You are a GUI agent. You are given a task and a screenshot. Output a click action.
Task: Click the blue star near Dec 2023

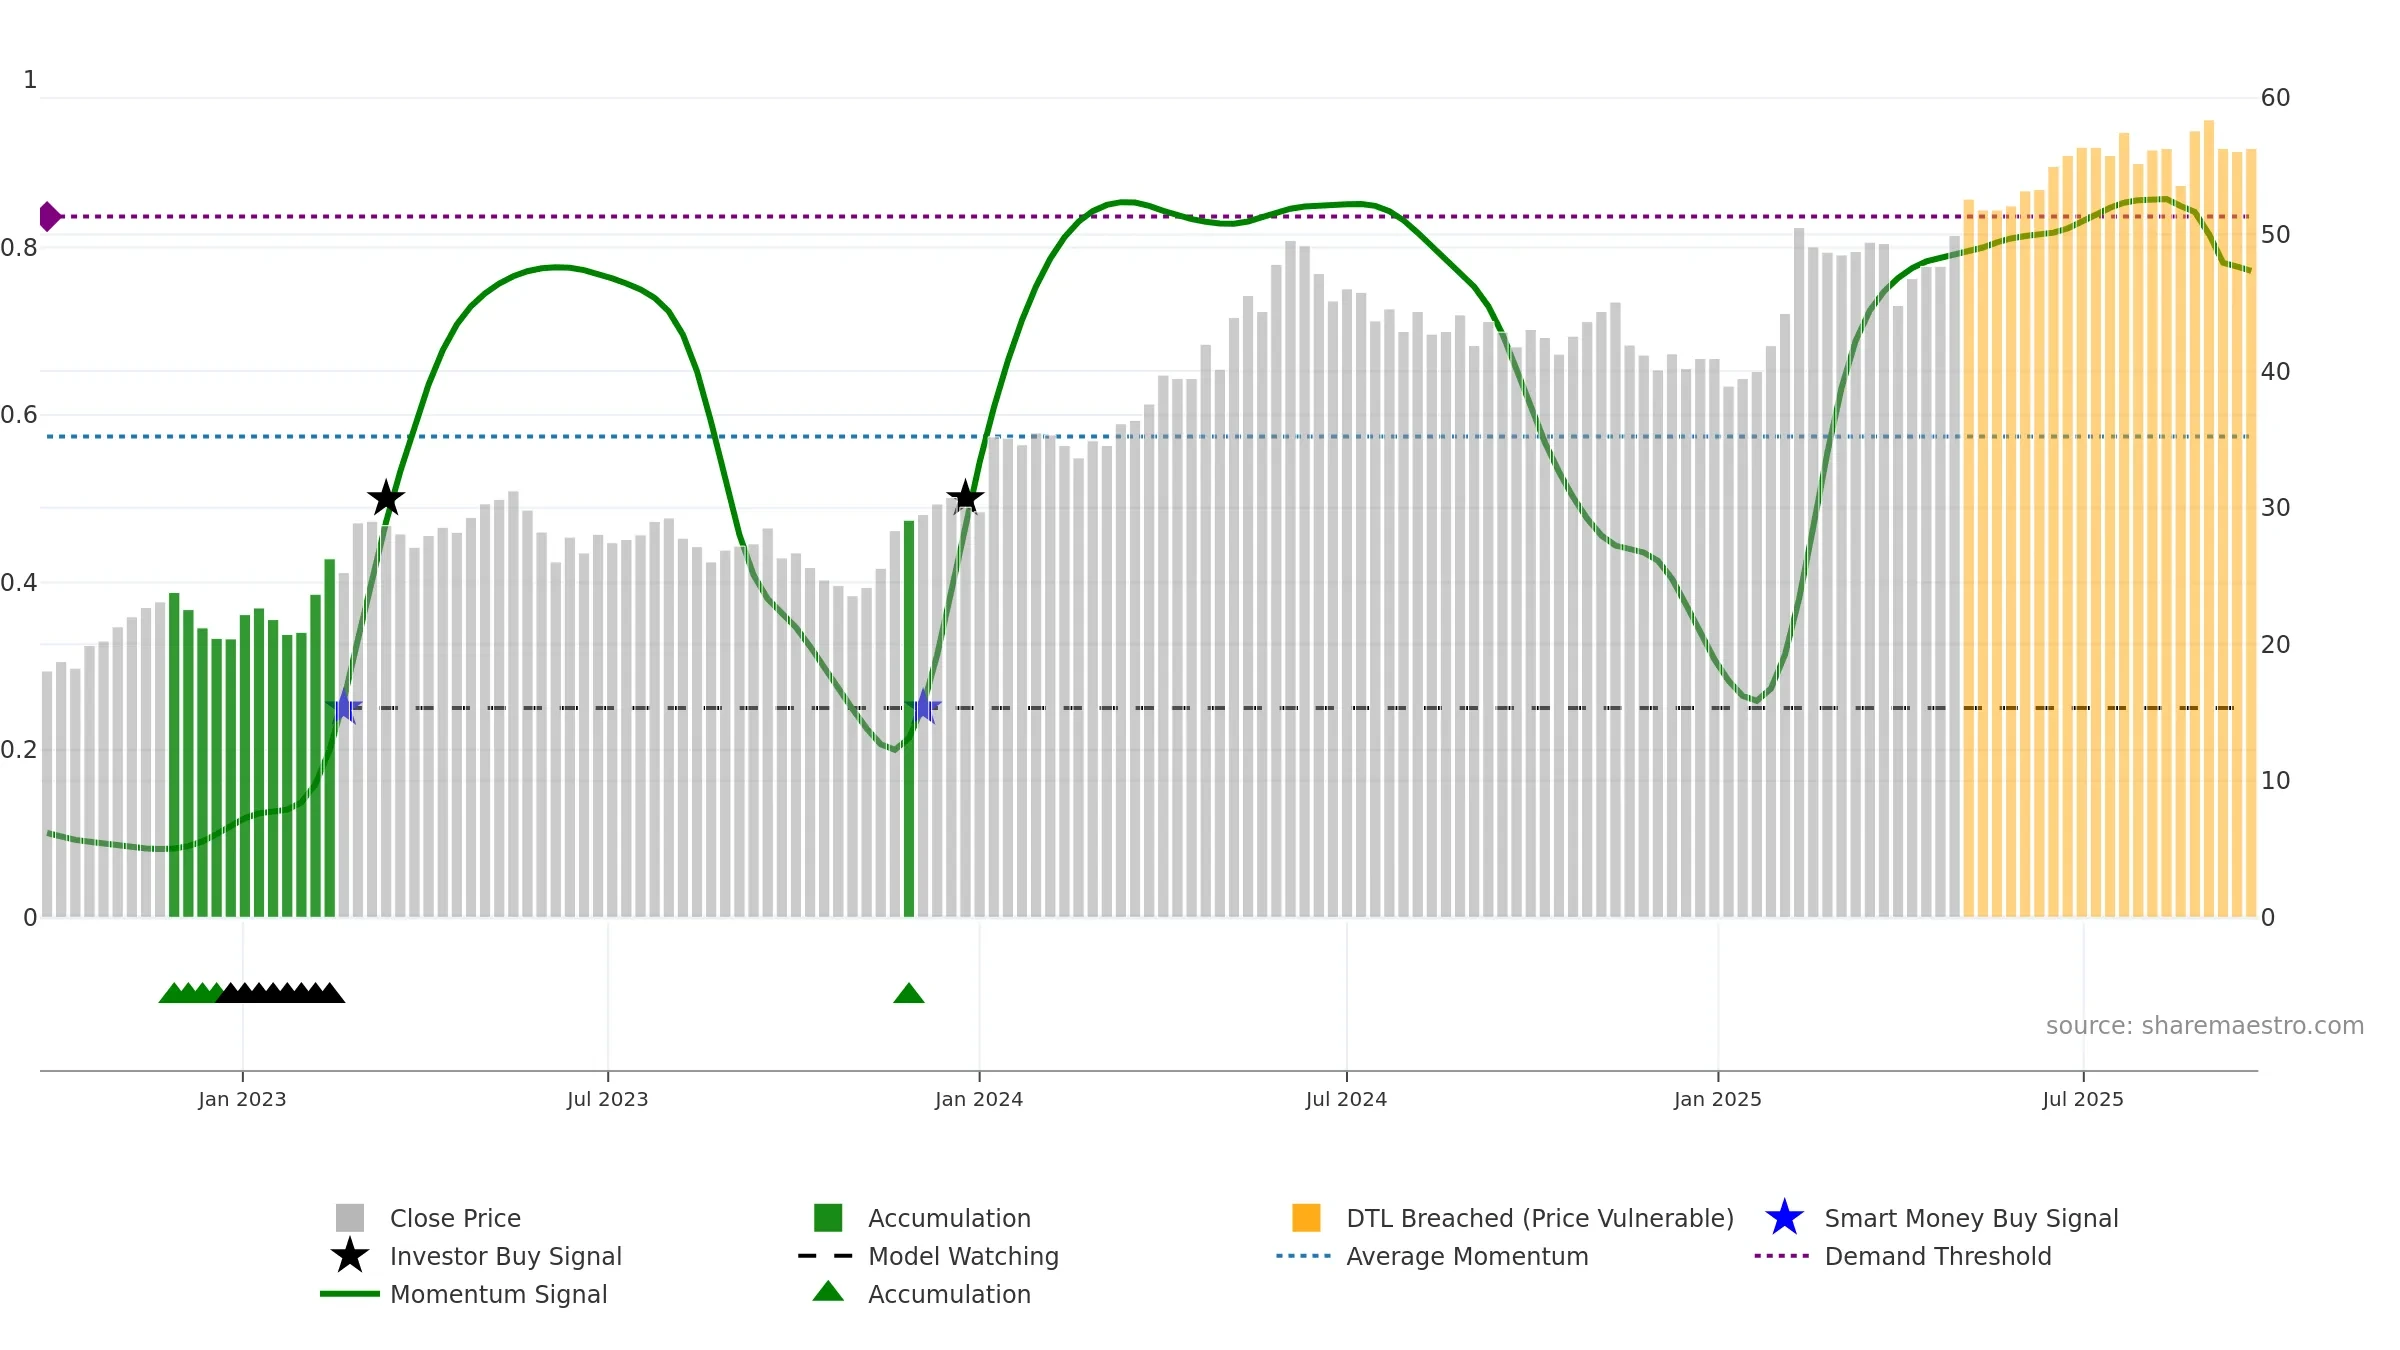tap(924, 707)
